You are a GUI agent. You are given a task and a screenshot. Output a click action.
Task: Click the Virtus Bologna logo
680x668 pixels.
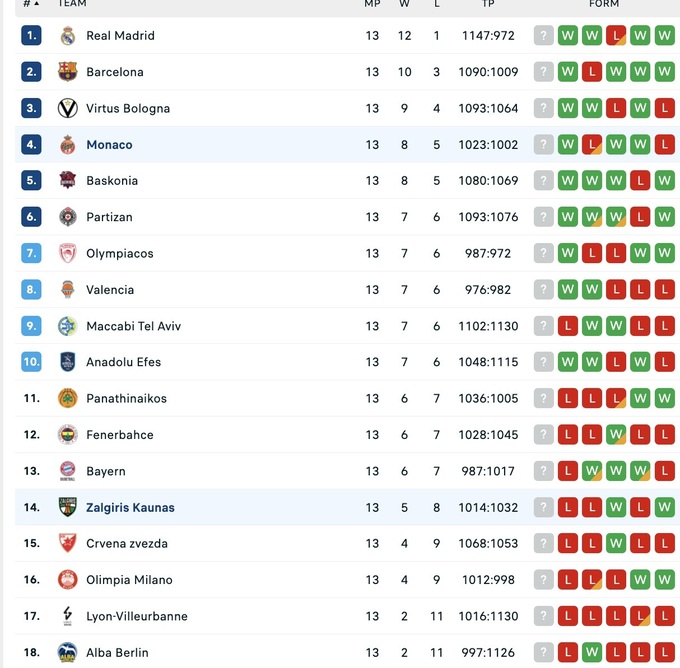point(67,108)
